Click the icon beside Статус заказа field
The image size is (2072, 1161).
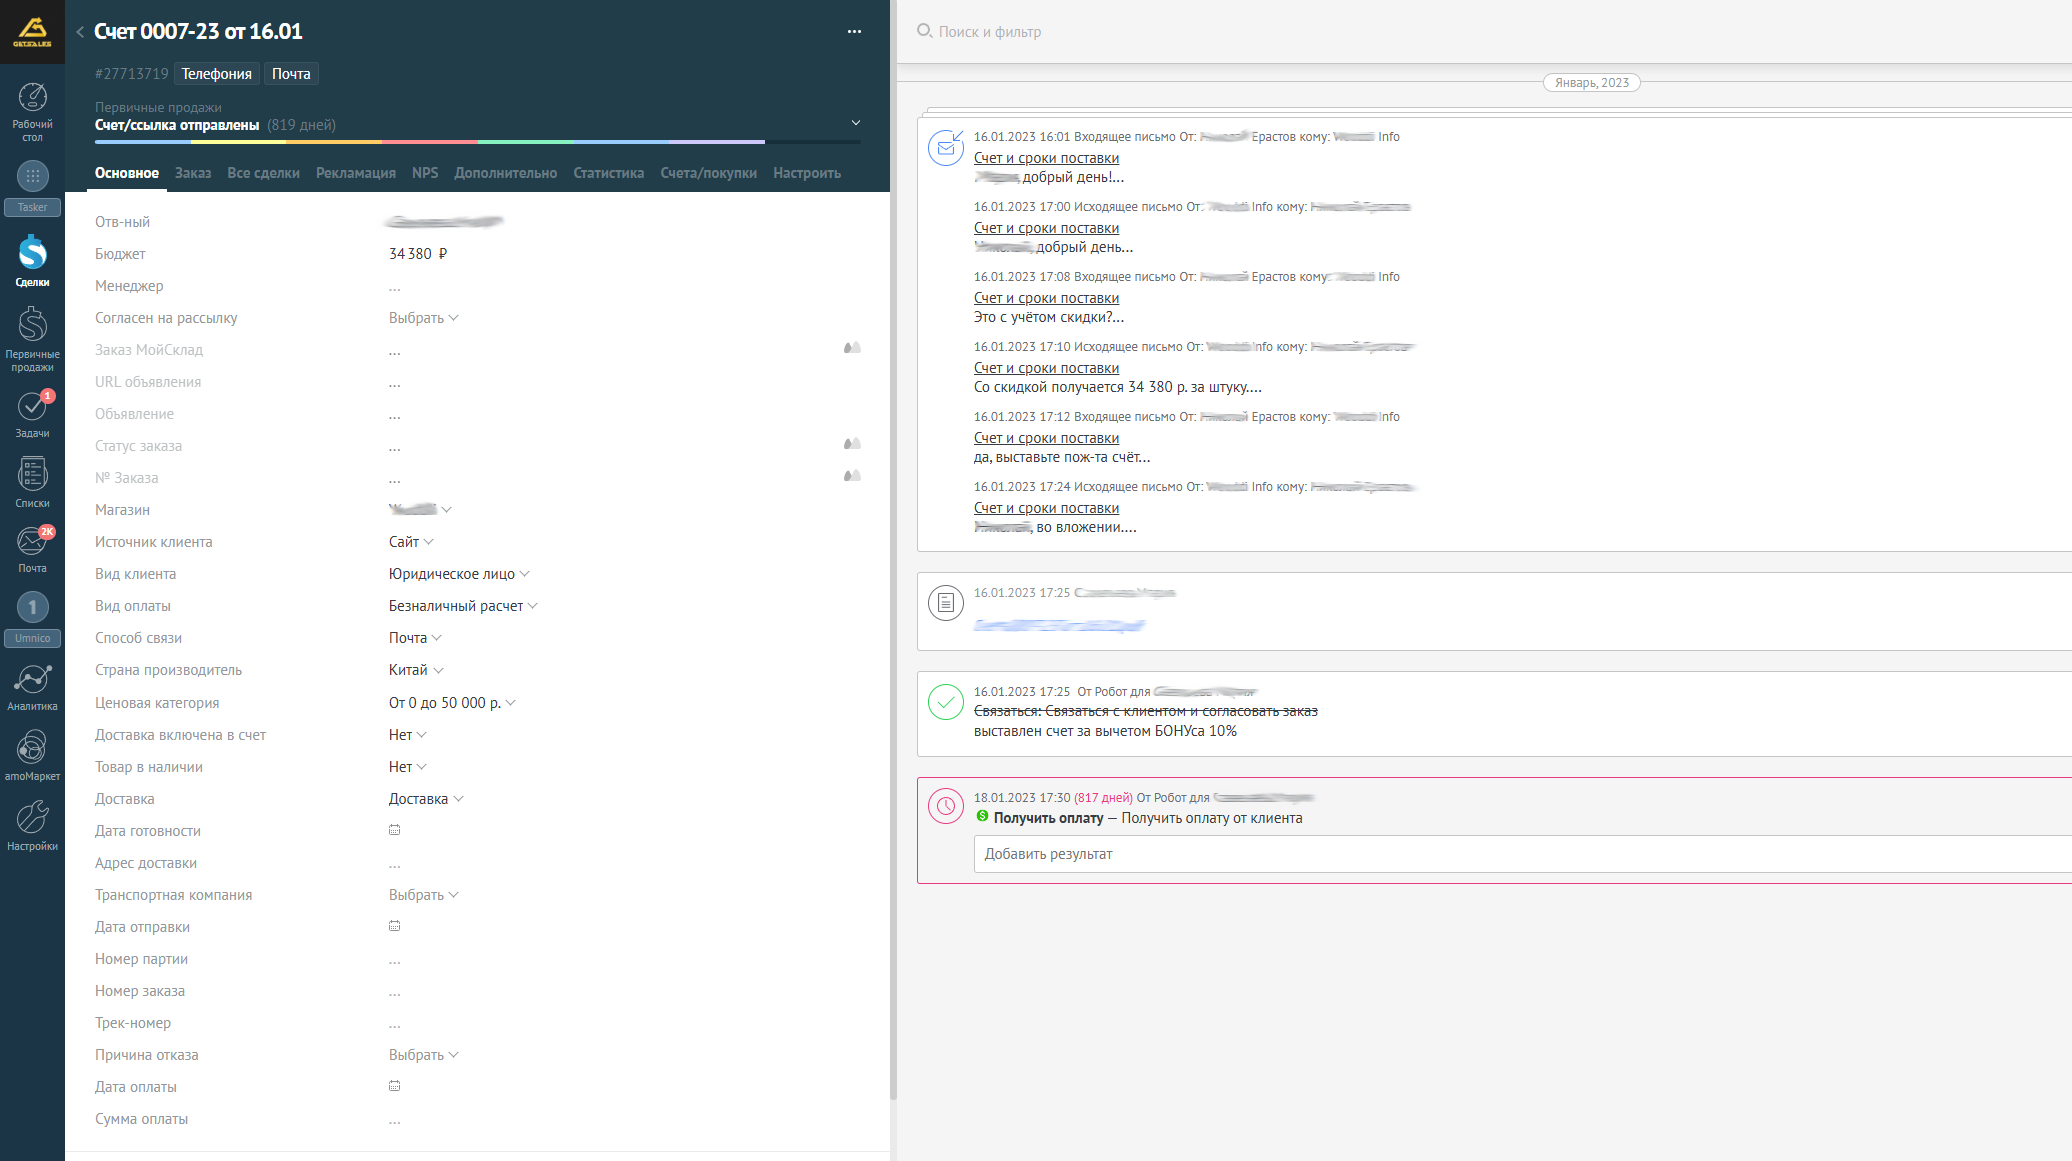click(852, 444)
